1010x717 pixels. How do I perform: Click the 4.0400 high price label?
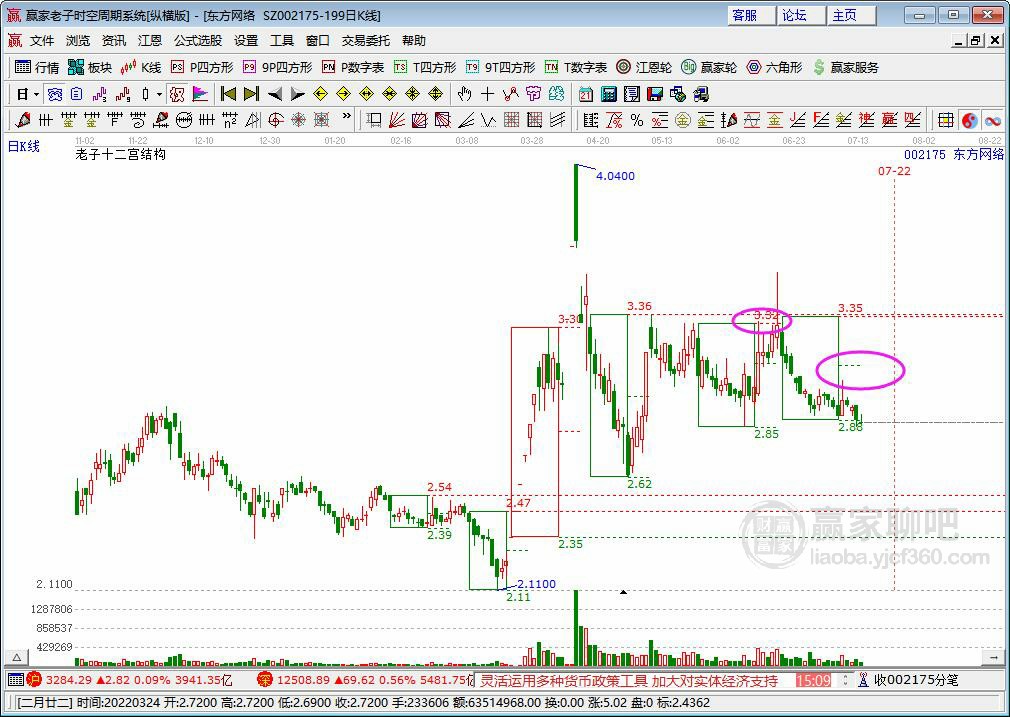coord(615,176)
